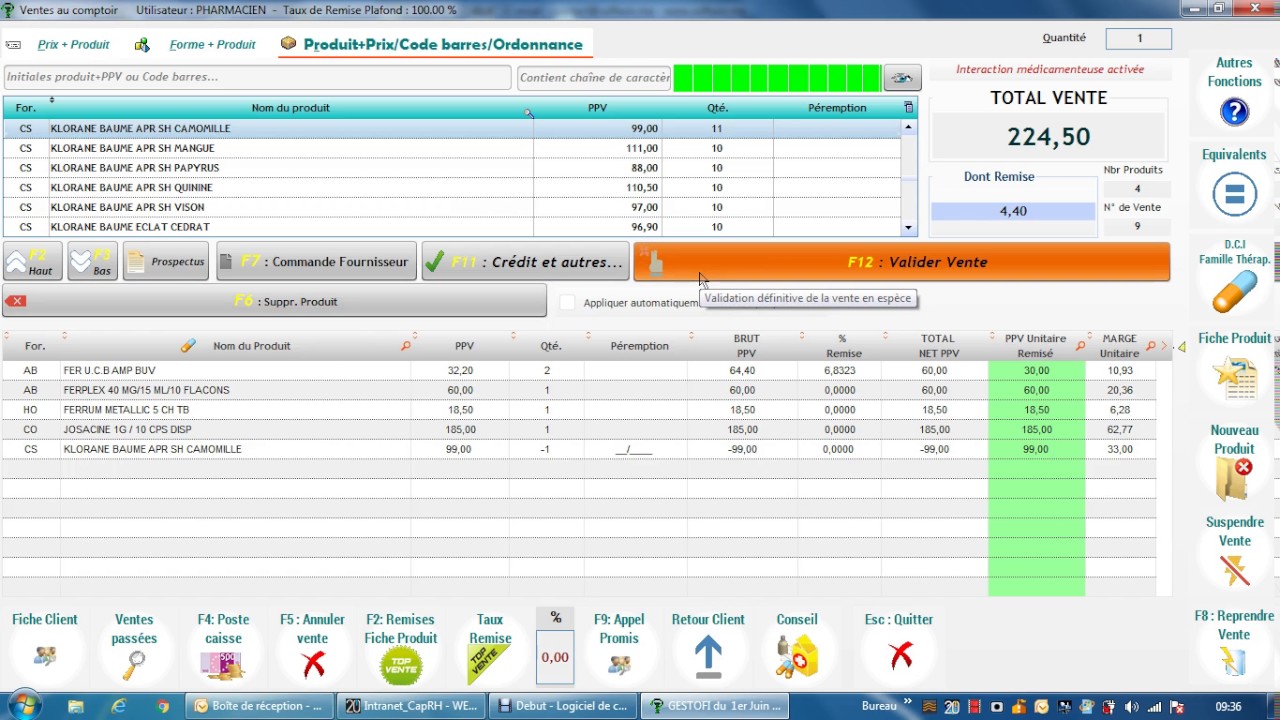Open the Equivalents icon
The height and width of the screenshot is (720, 1280).
click(x=1234, y=194)
